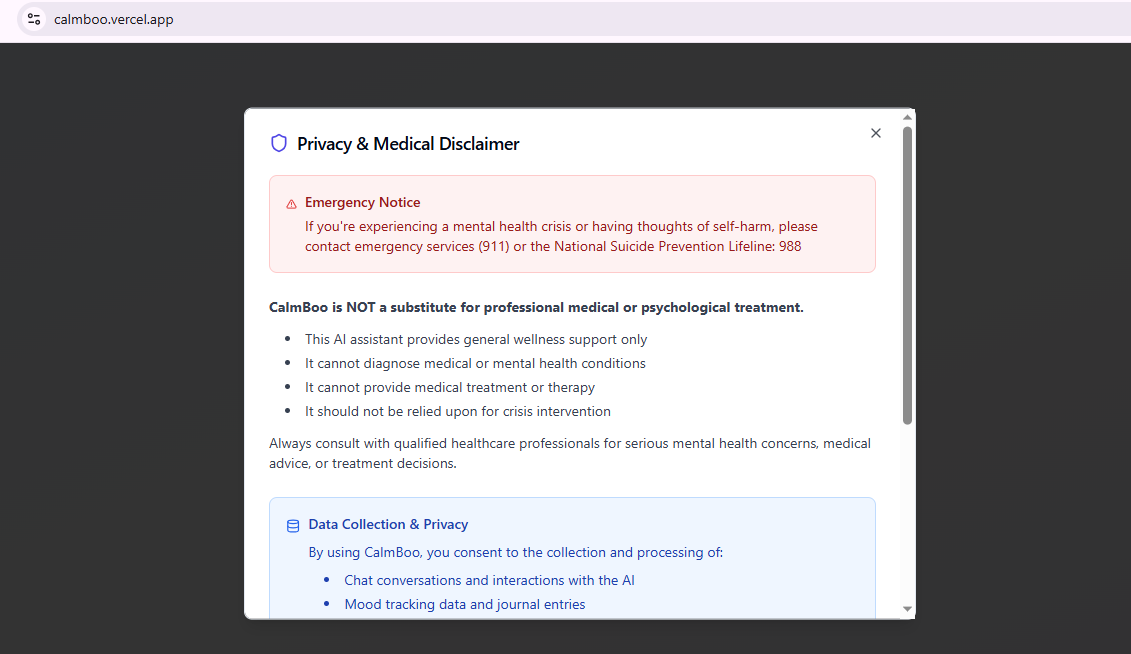Close the Privacy & Medical Disclaimer dialog

click(x=876, y=133)
